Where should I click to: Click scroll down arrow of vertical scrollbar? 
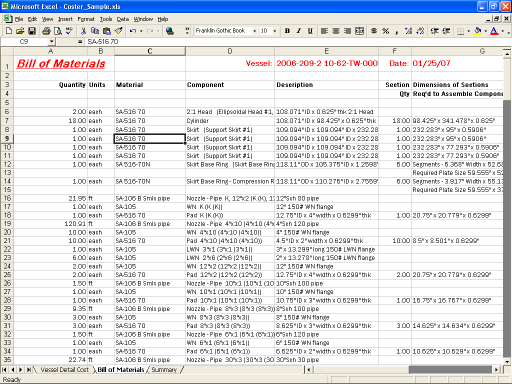click(507, 362)
